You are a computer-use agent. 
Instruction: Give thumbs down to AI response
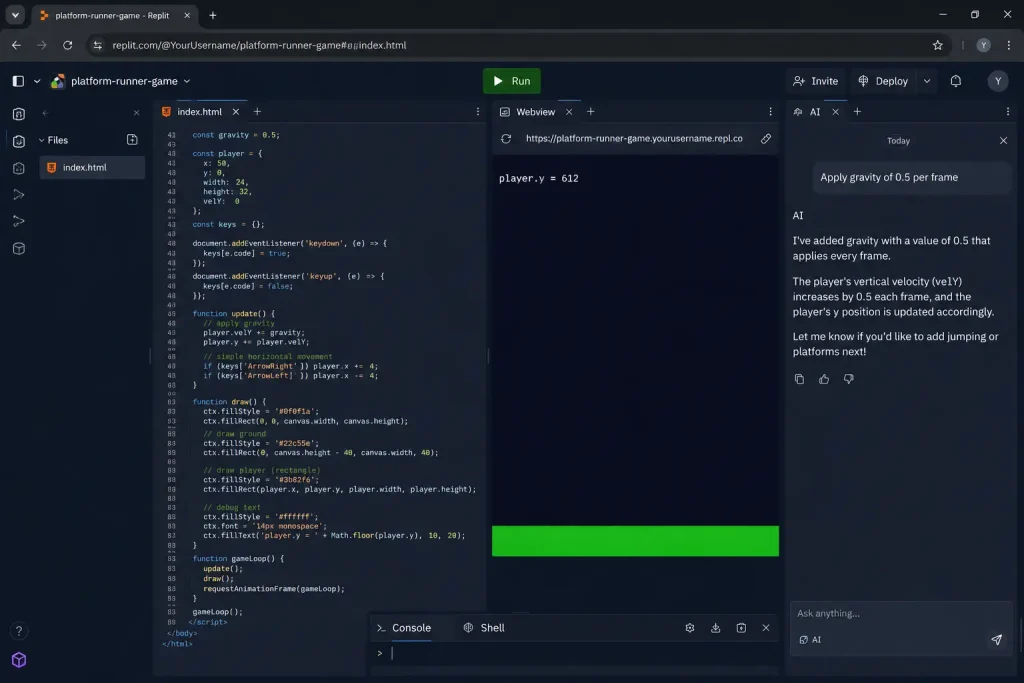click(848, 379)
